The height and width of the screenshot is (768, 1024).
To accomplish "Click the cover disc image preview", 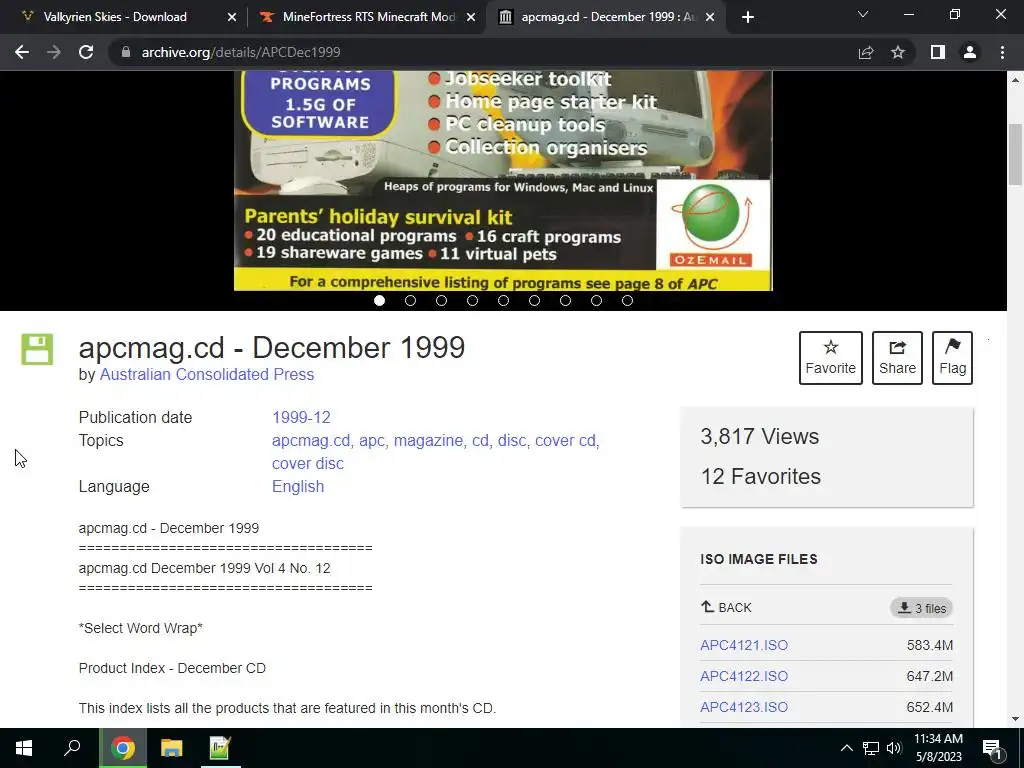I will click(x=503, y=180).
